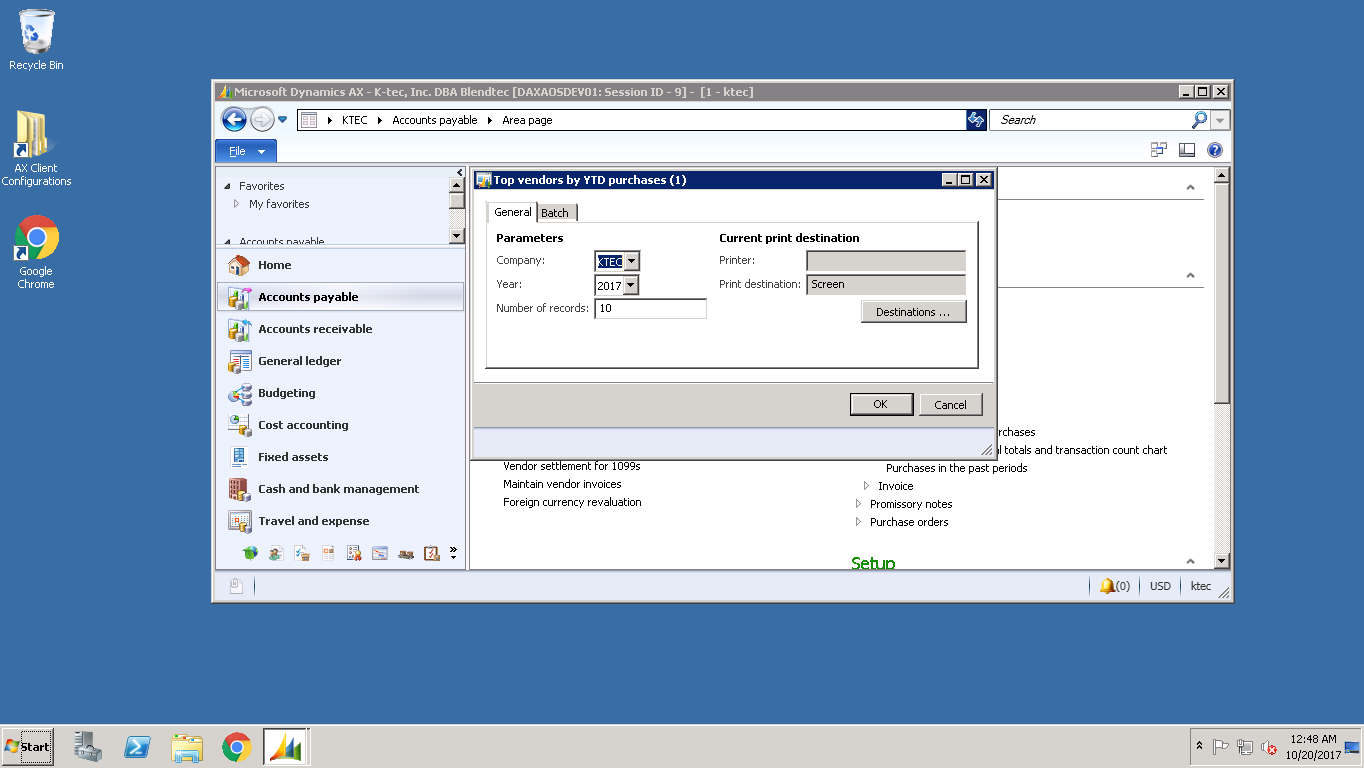
Task: Click the Print destination field
Action: coord(886,285)
